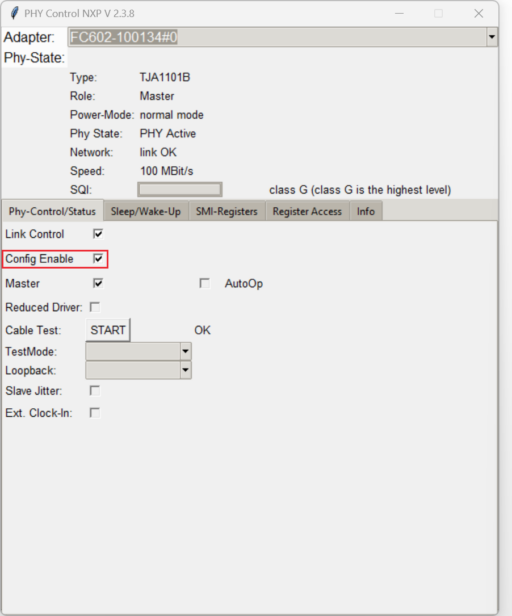This screenshot has width=512, height=616.
Task: Click the Cable Test 'OK' result text
Action: point(202,330)
